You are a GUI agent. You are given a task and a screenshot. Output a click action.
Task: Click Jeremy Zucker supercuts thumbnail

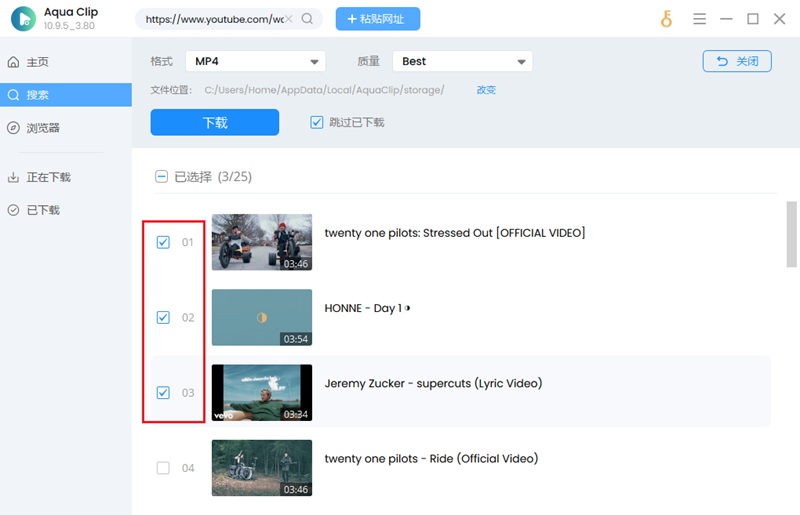[x=262, y=393]
